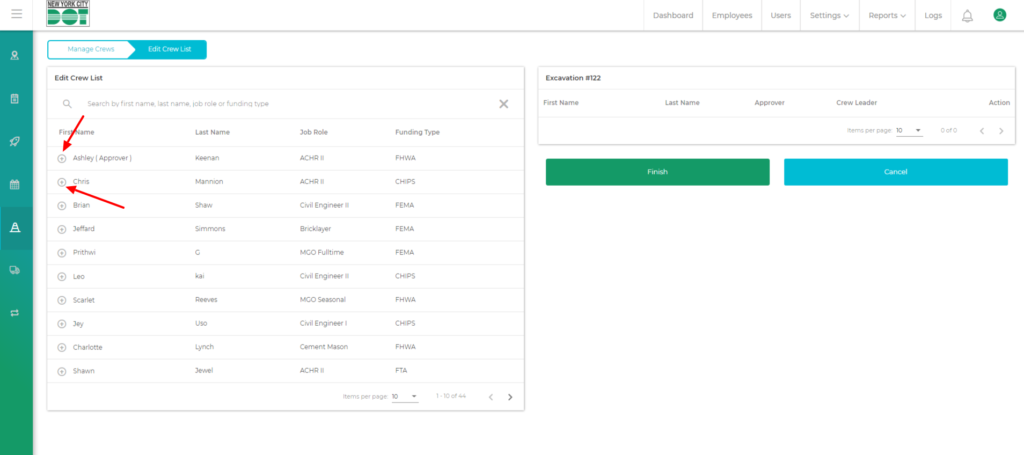The image size is (1024, 455).
Task: Click the Cancel button
Action: [x=895, y=172]
